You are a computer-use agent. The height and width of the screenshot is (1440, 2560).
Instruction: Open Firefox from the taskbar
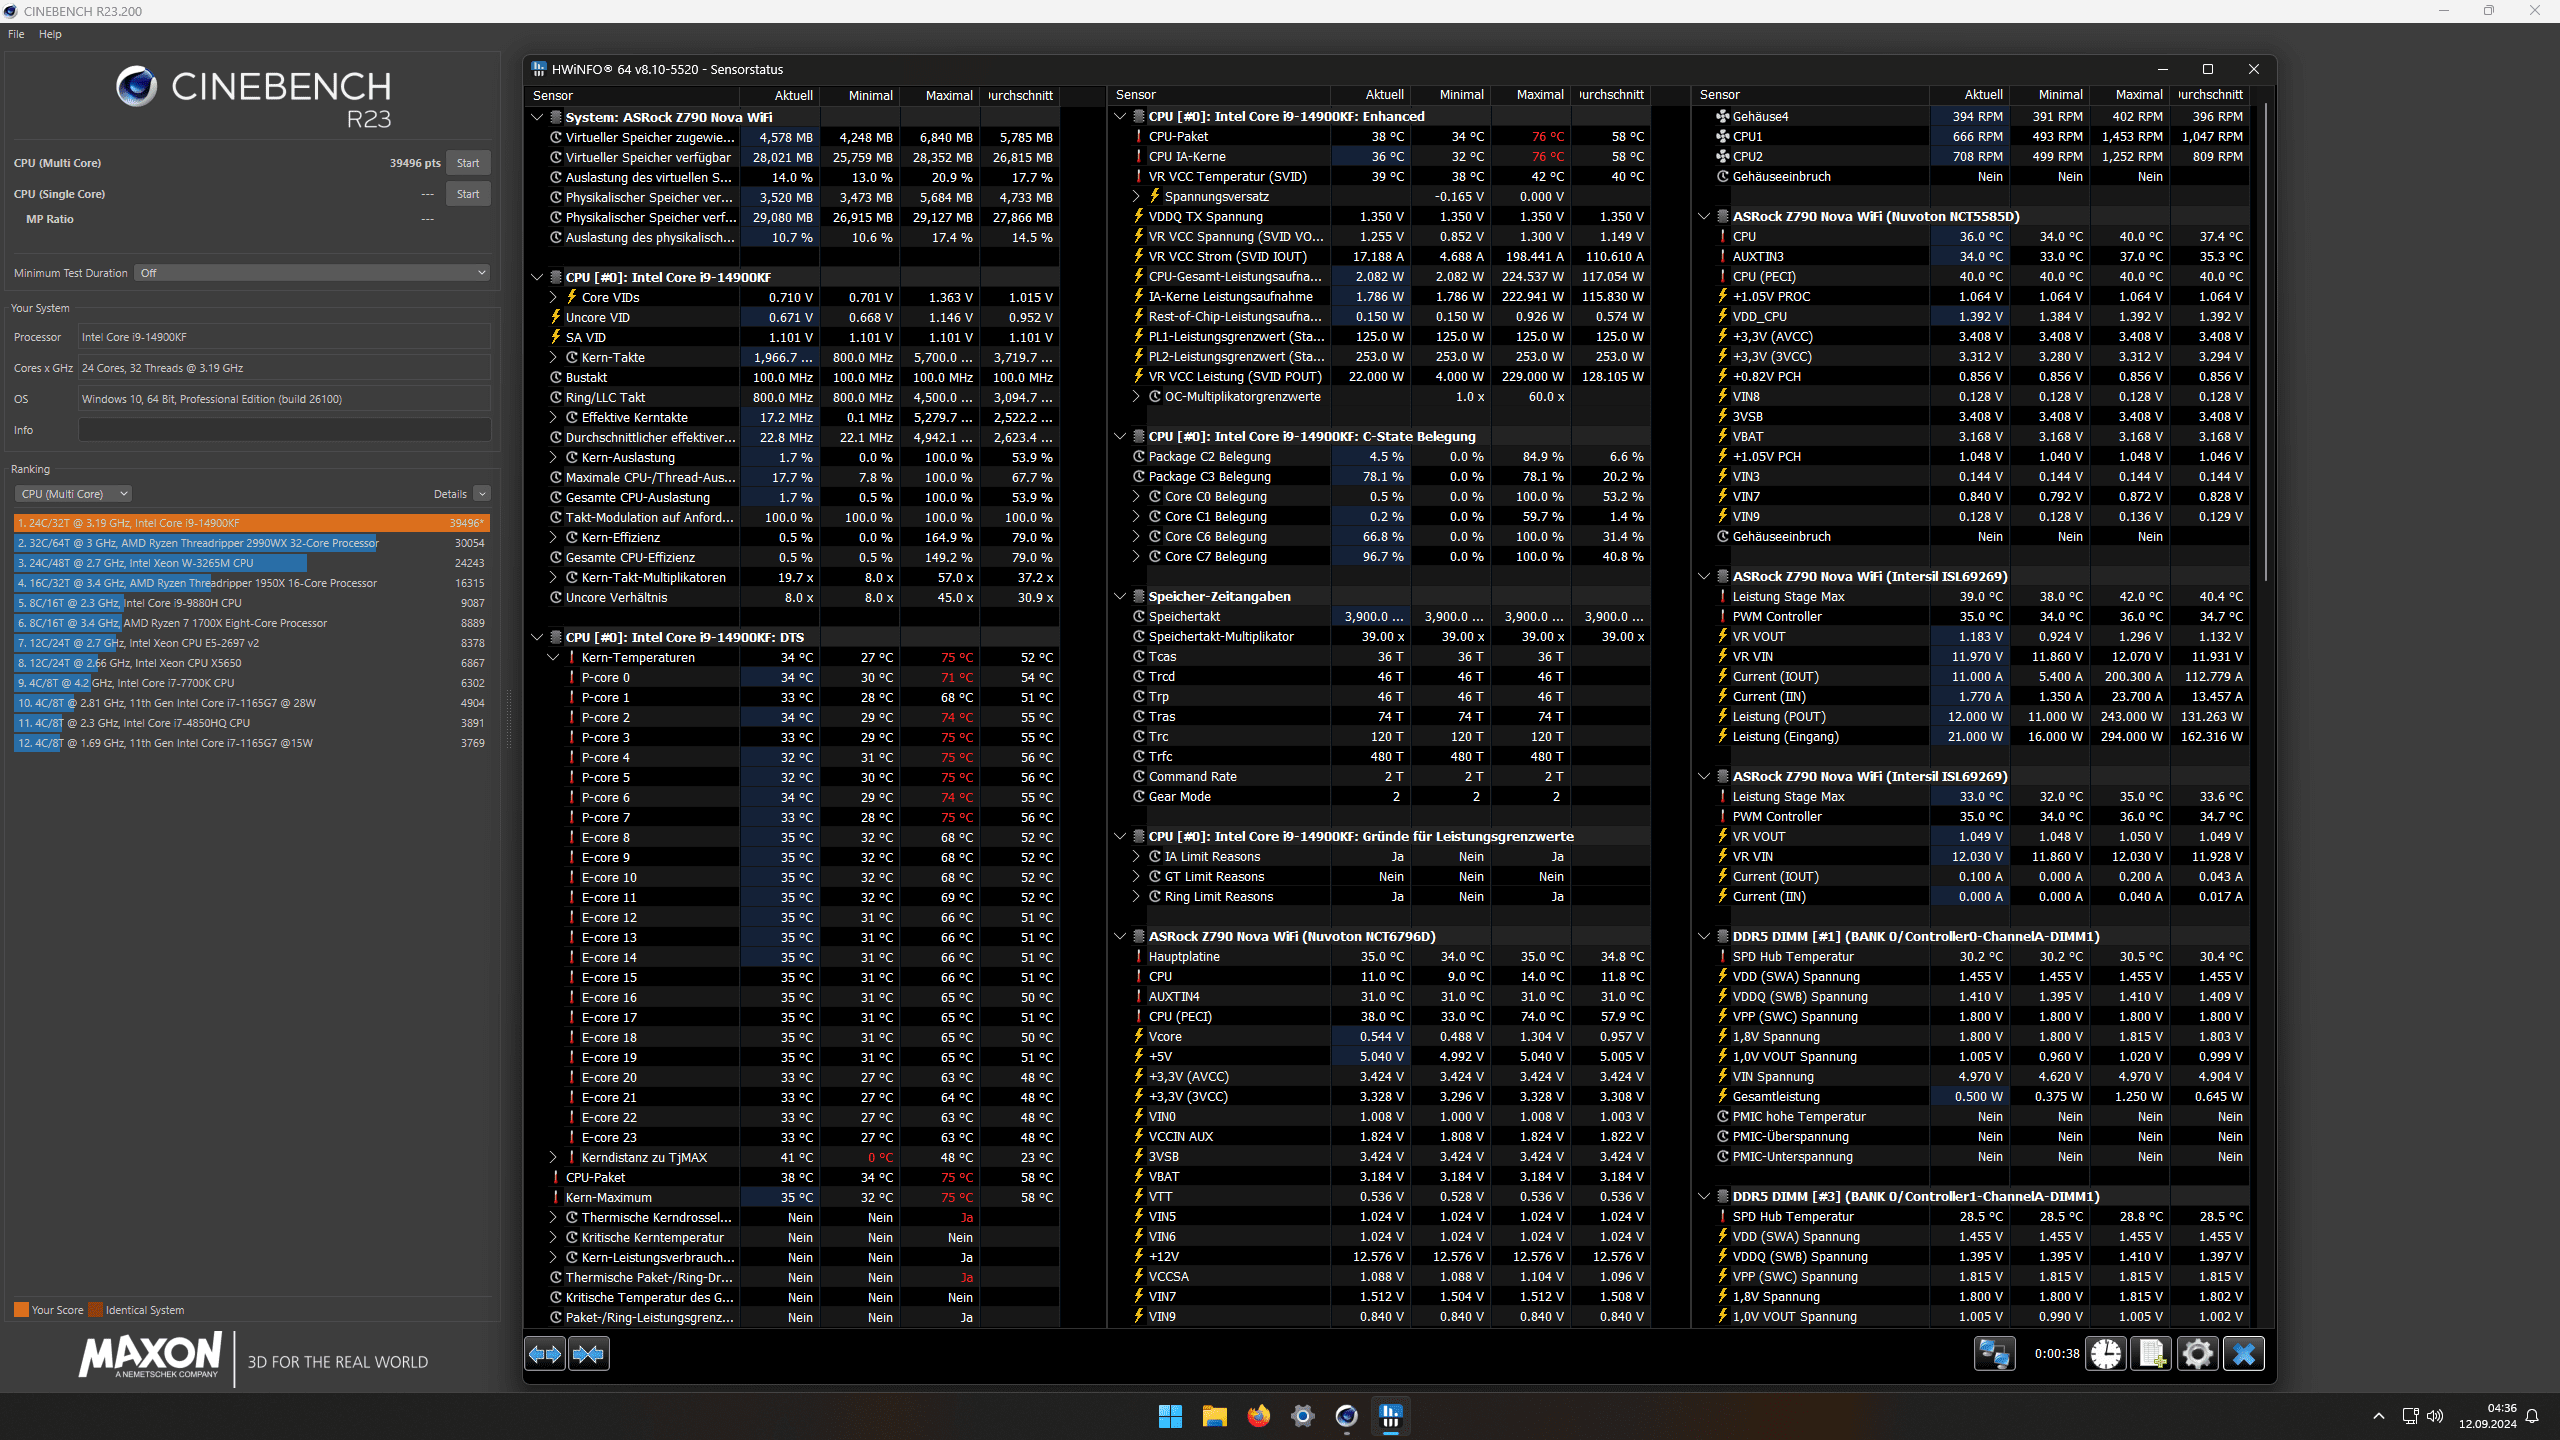[1258, 1416]
